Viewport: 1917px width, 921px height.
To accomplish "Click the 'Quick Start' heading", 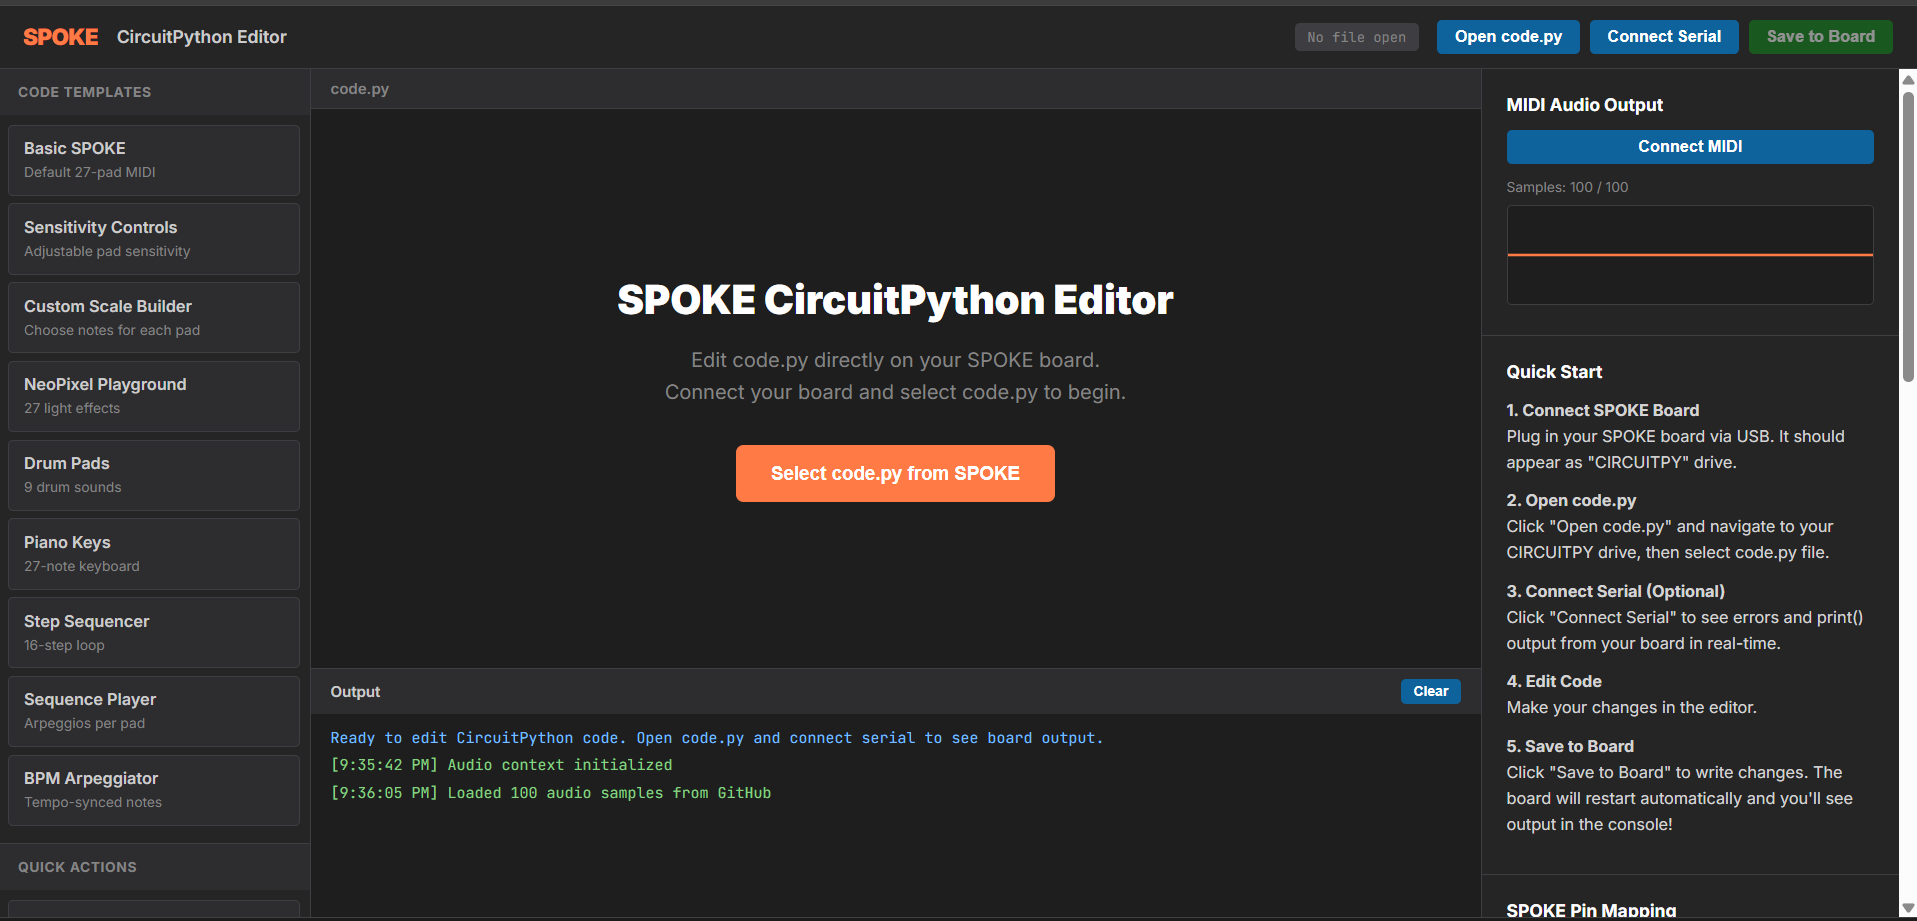I will (x=1554, y=372).
